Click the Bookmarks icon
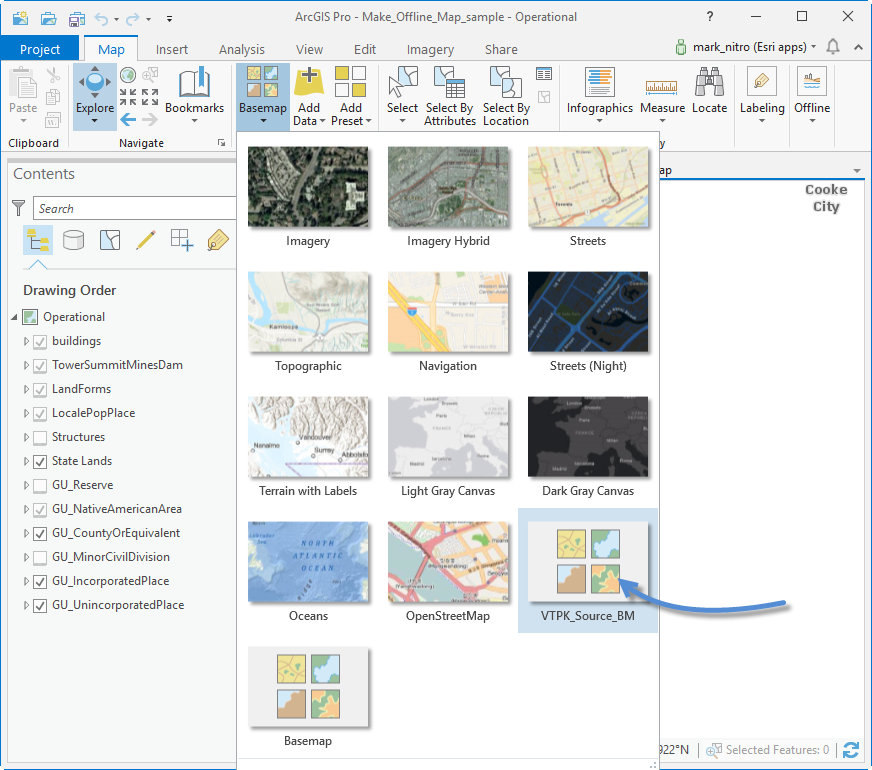Screen dimensions: 872x770 (x=194, y=83)
